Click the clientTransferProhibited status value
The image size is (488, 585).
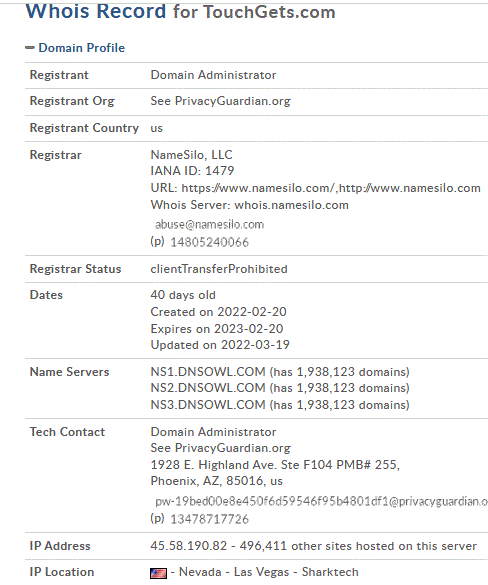[x=219, y=269]
